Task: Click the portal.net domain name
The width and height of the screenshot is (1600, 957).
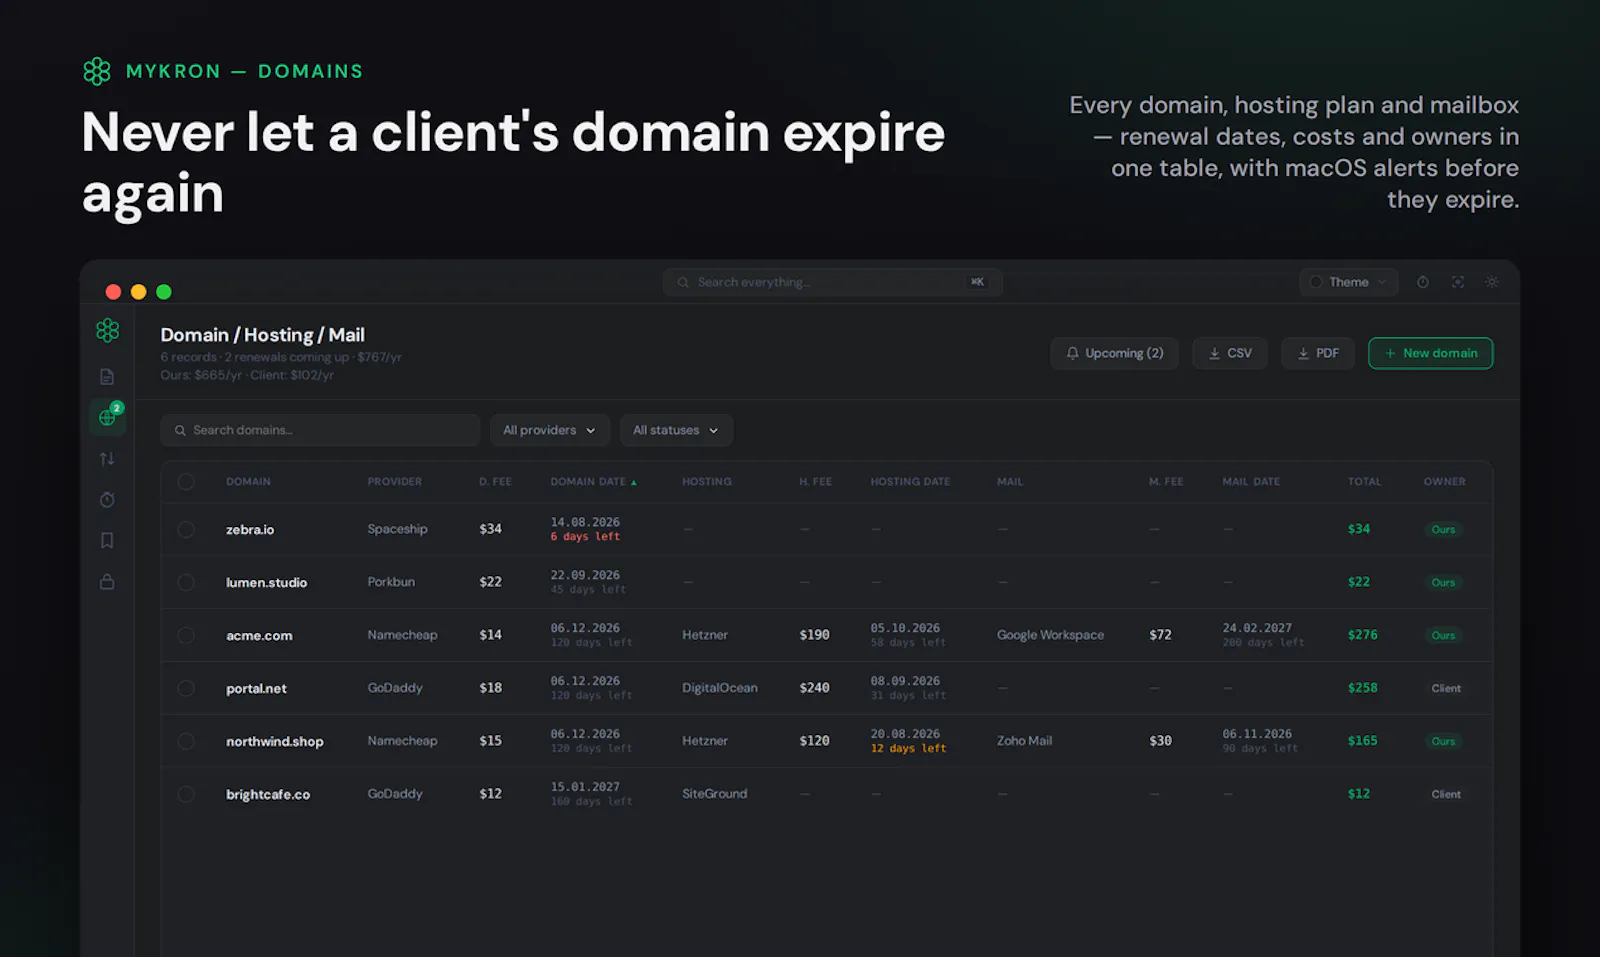Action: click(x=256, y=689)
